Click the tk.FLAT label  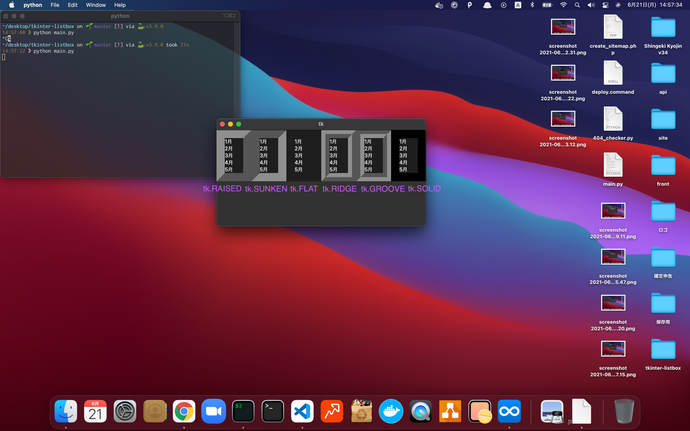click(x=304, y=188)
